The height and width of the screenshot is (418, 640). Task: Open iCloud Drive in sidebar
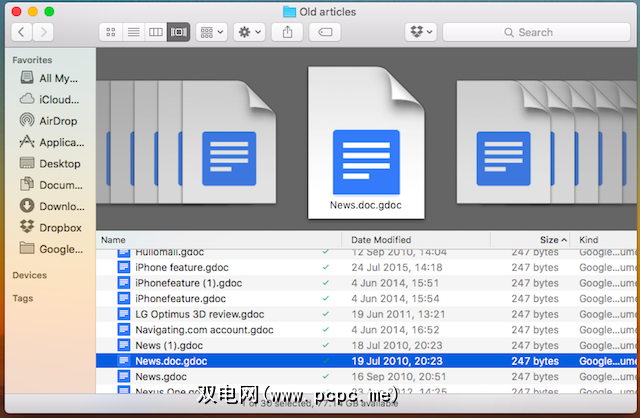pos(49,99)
